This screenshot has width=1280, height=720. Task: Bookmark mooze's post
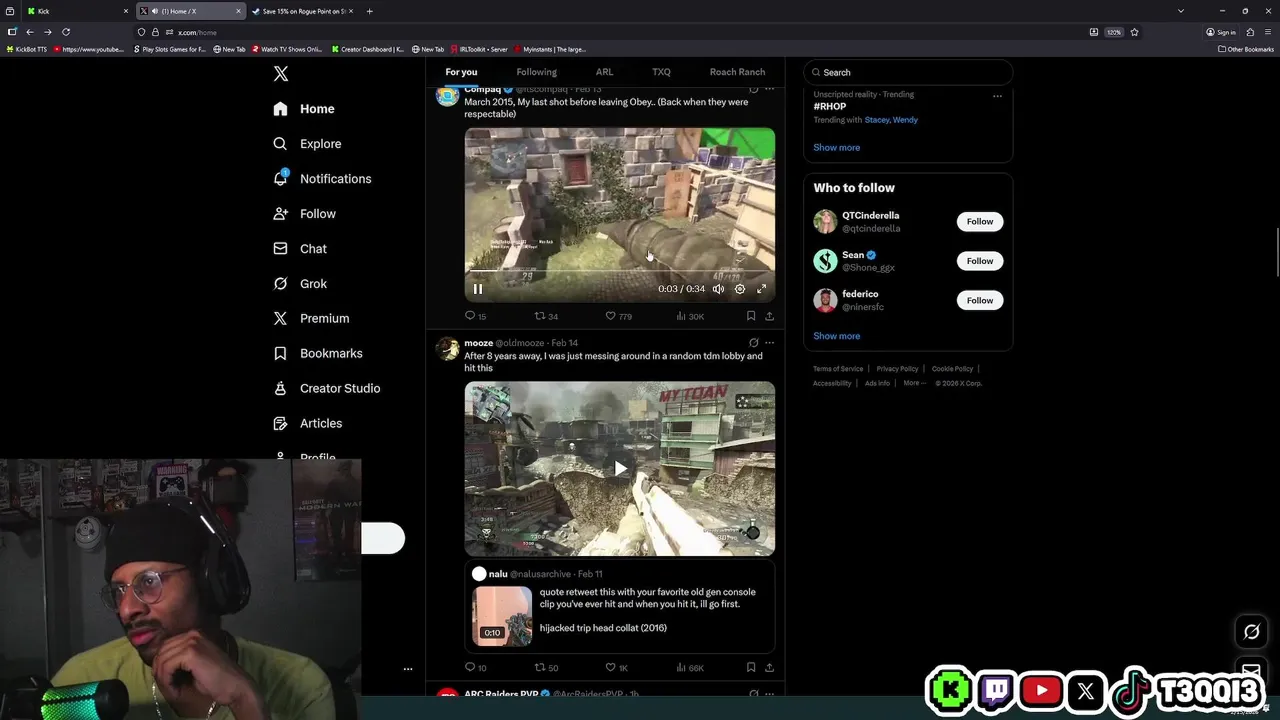pyautogui.click(x=751, y=668)
